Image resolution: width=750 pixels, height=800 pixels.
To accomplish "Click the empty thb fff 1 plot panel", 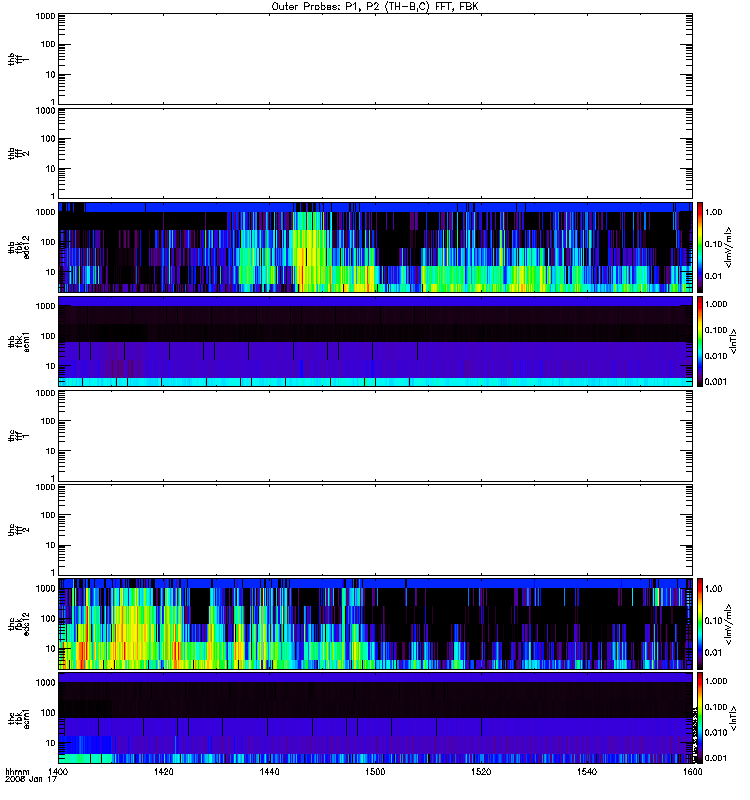I will click(375, 59).
